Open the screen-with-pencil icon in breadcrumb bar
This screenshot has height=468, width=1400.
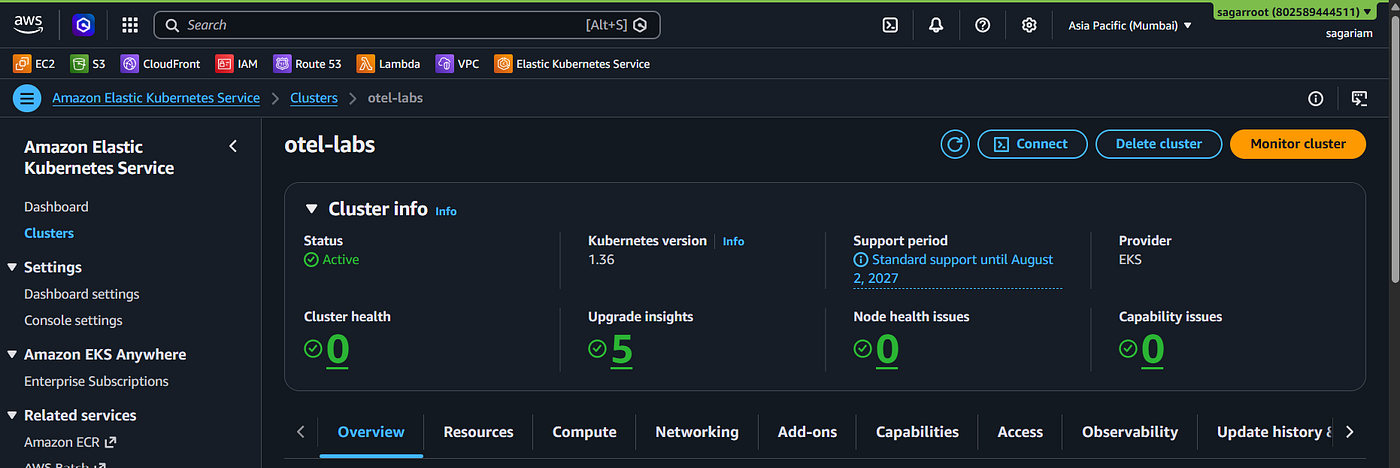(1359, 98)
